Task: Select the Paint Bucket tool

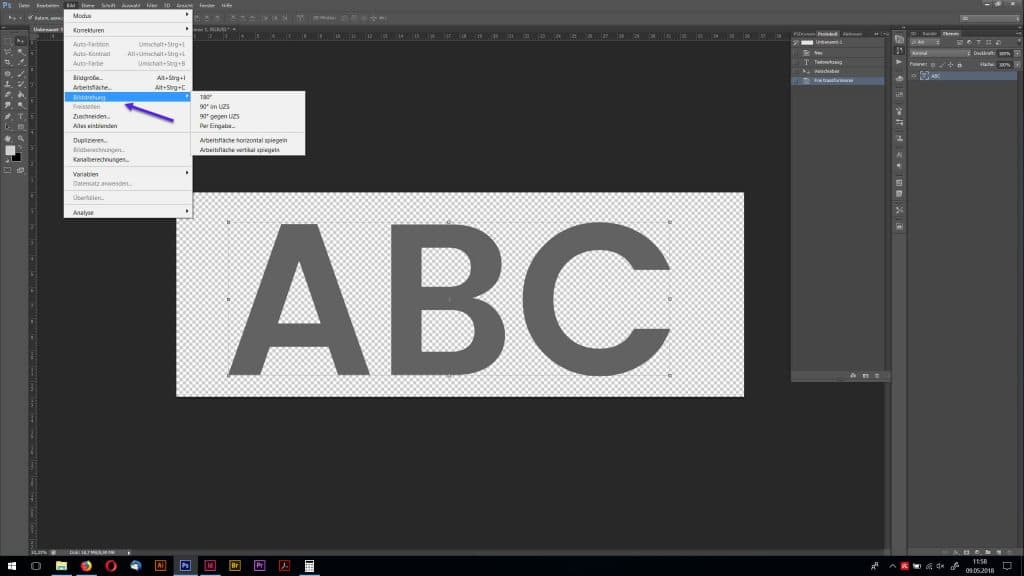Action: click(20, 95)
